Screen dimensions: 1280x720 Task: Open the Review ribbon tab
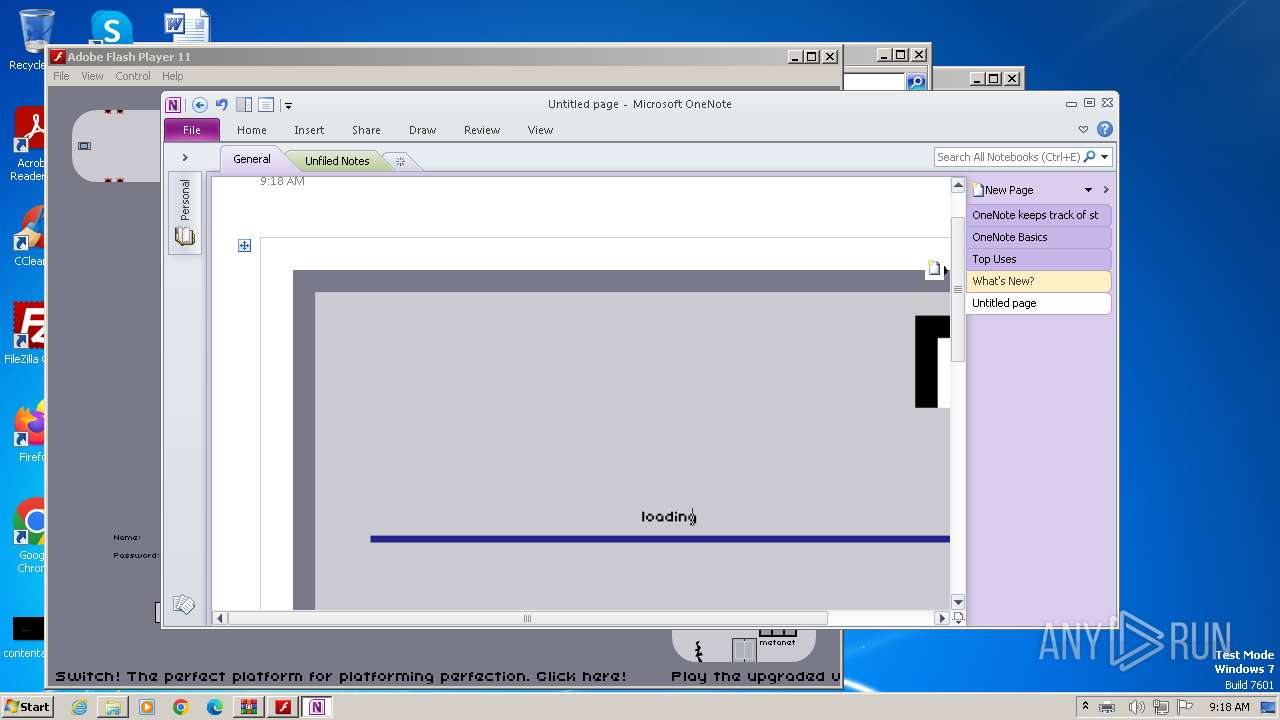(481, 130)
